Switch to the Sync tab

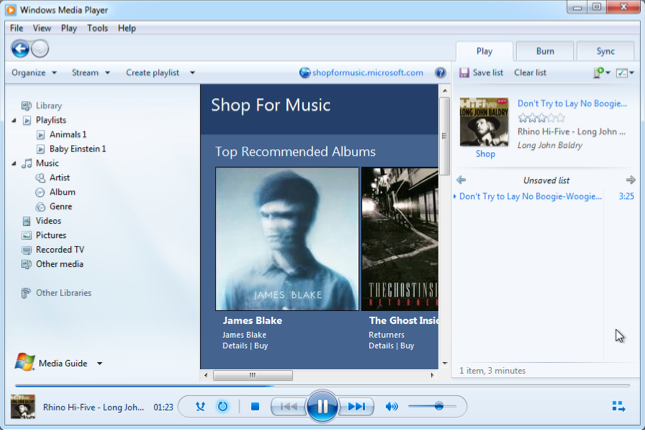[x=606, y=51]
